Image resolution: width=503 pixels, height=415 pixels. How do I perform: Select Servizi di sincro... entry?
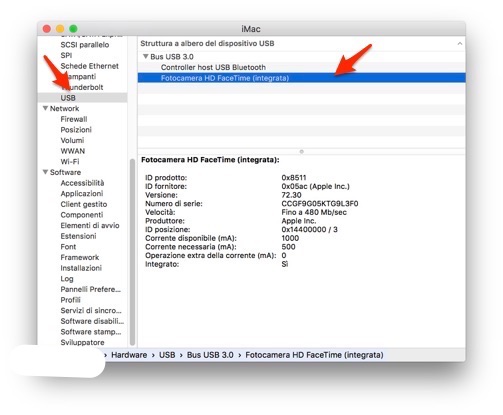click(91, 311)
